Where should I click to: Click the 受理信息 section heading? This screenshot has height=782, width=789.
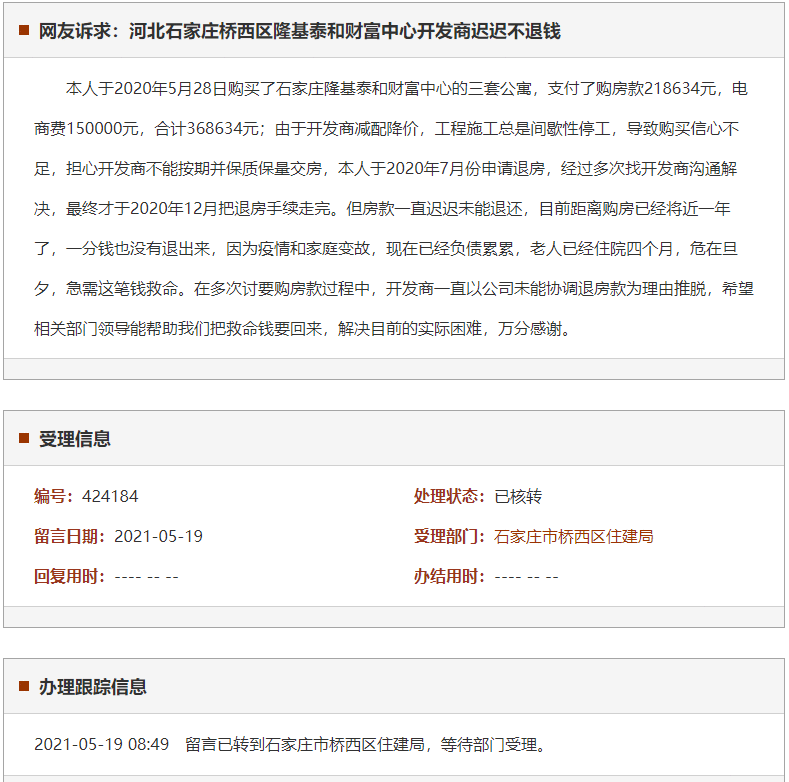click(74, 439)
